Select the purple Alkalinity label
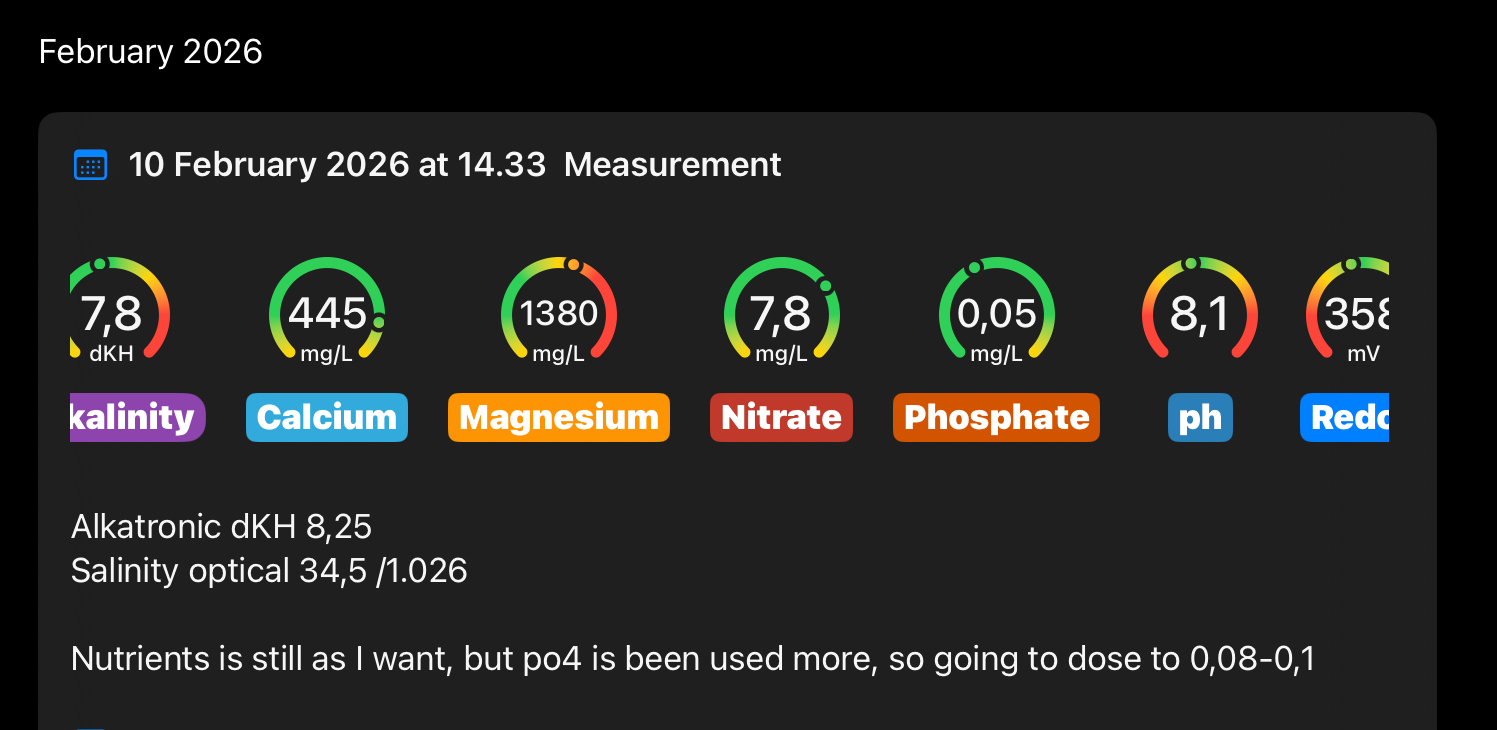Image resolution: width=1497 pixels, height=730 pixels. [137, 418]
